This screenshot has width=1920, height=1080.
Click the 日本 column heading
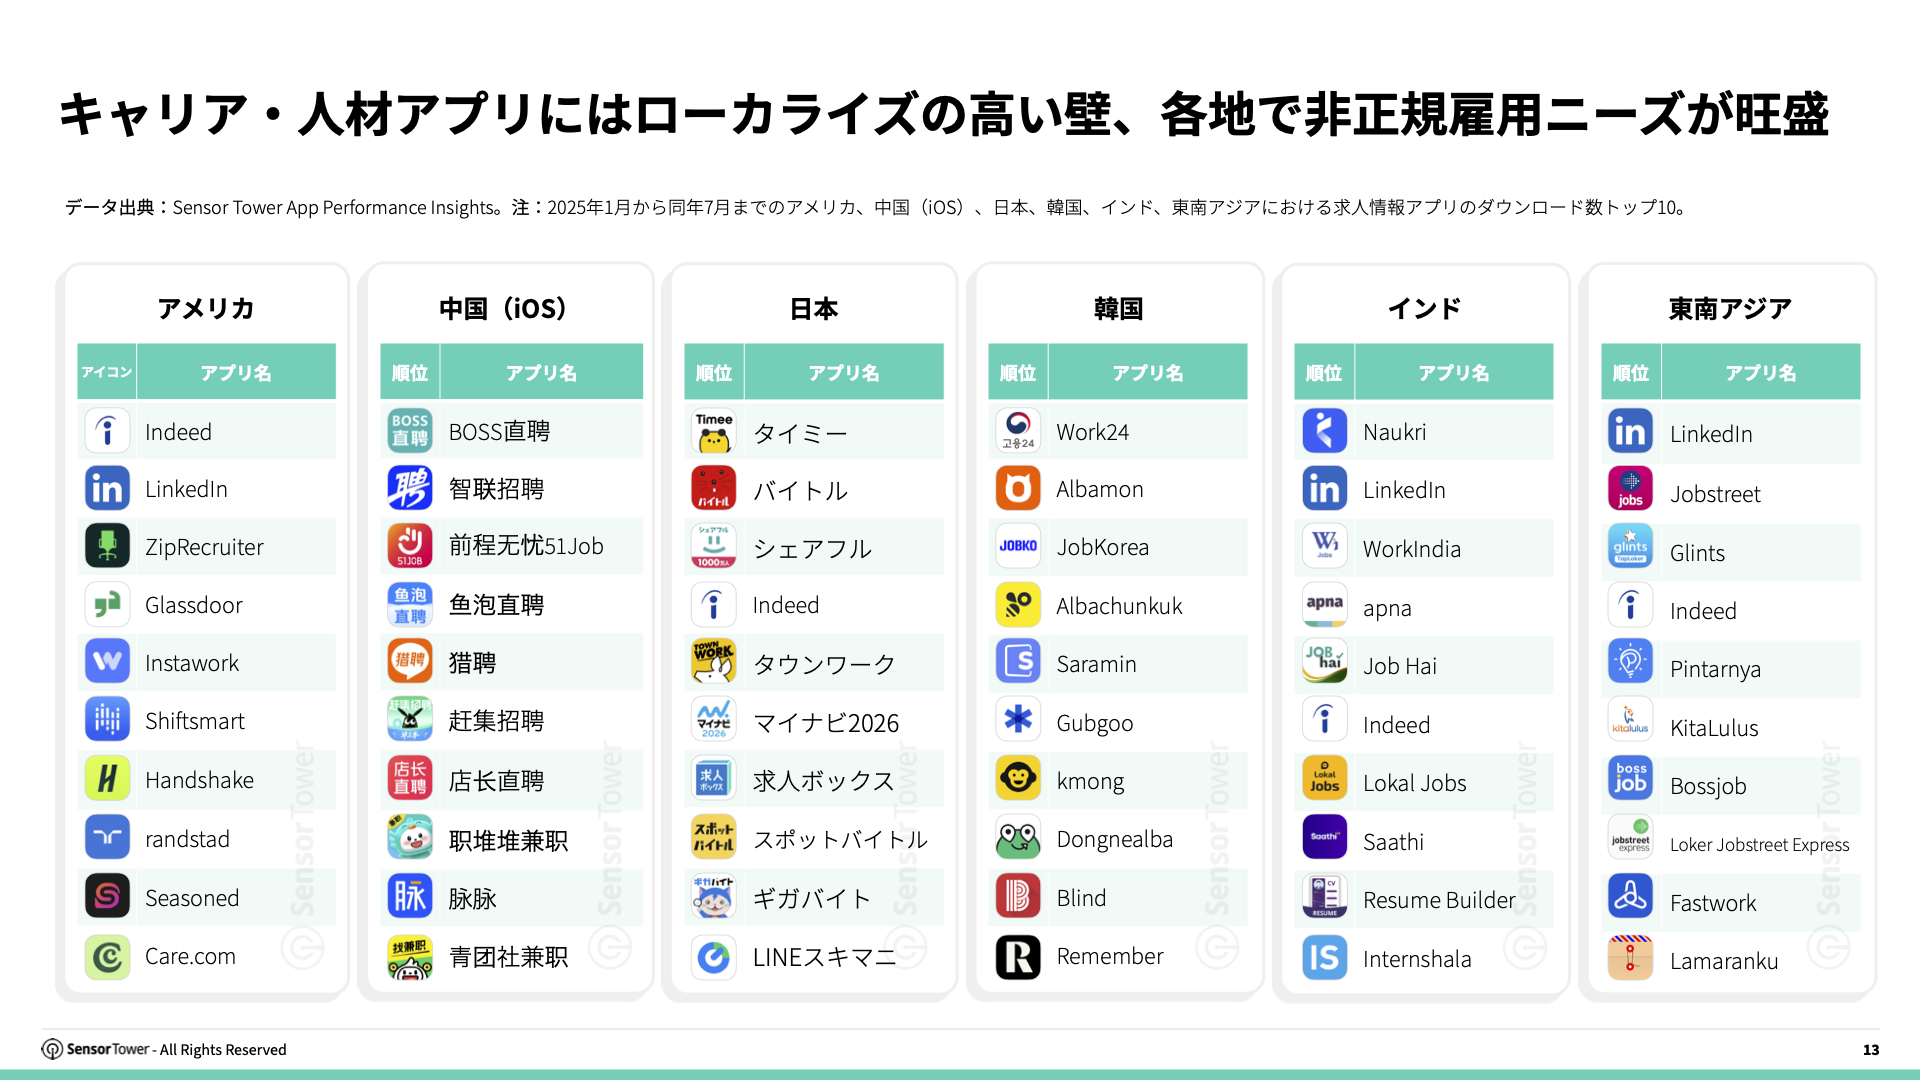coord(813,309)
